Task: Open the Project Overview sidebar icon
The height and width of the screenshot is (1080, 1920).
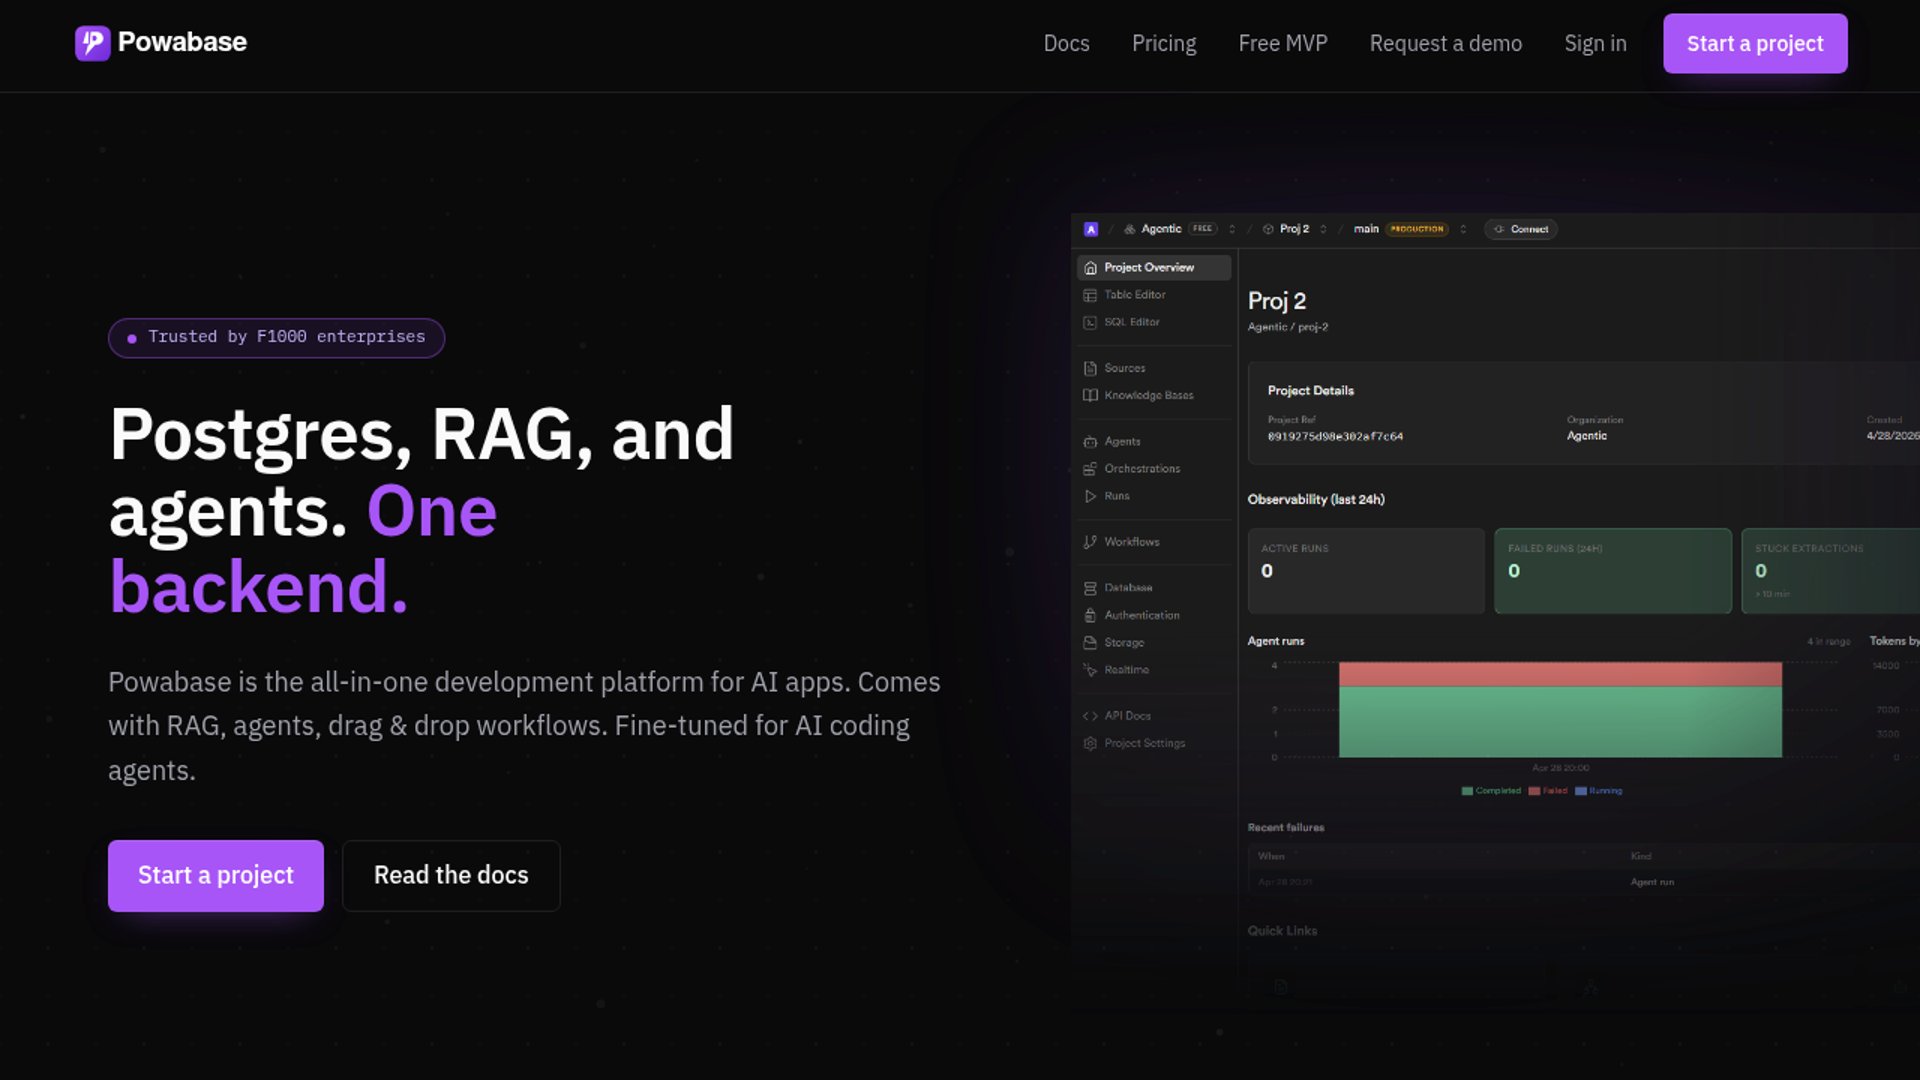Action: click(1090, 268)
